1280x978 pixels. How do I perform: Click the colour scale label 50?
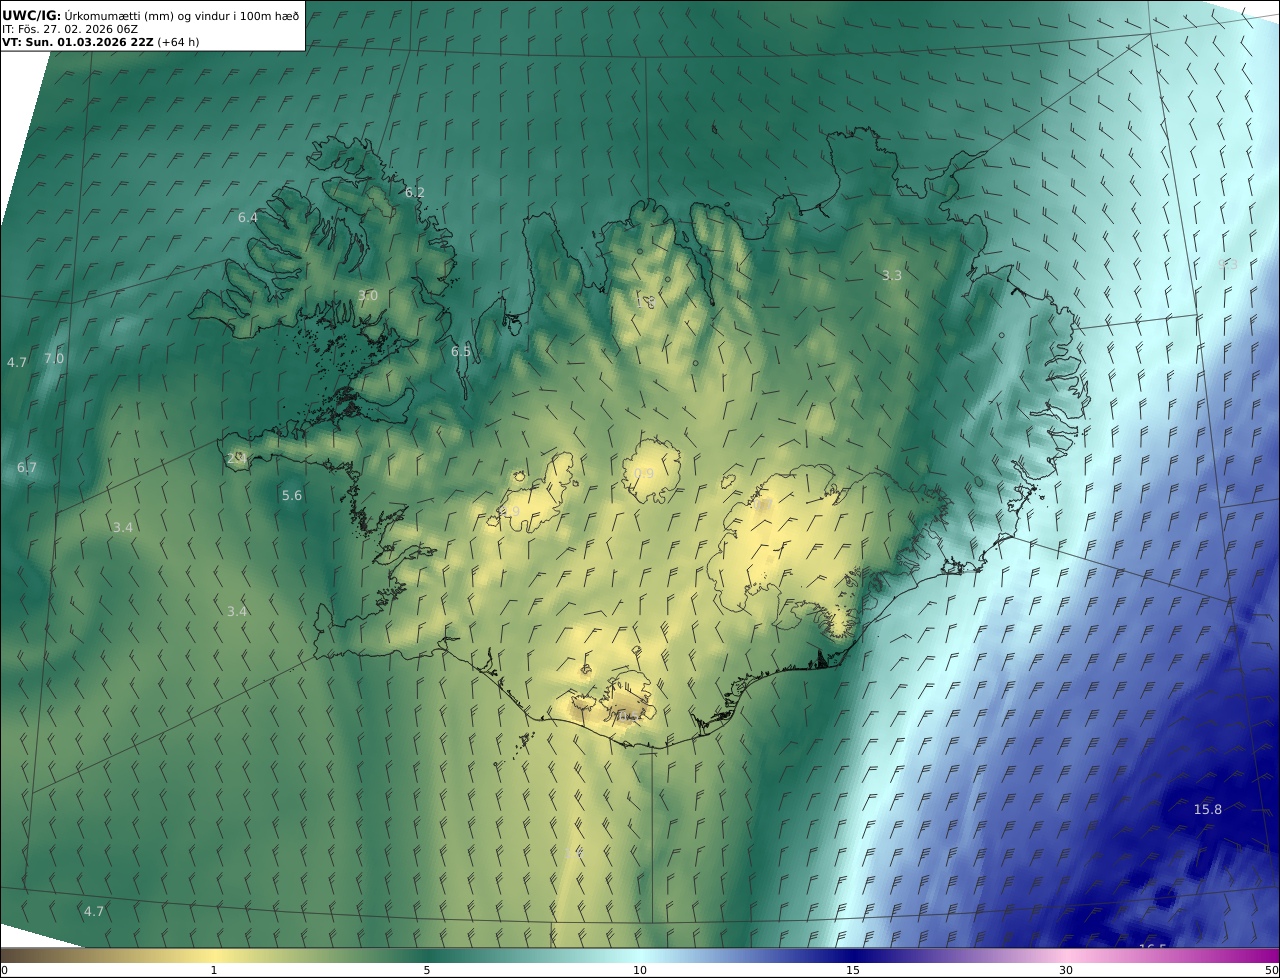pyautogui.click(x=1272, y=970)
